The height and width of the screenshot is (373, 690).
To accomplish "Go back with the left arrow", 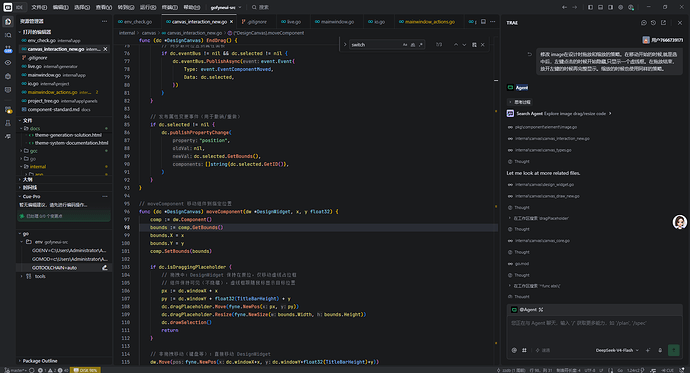I will [x=564, y=7].
